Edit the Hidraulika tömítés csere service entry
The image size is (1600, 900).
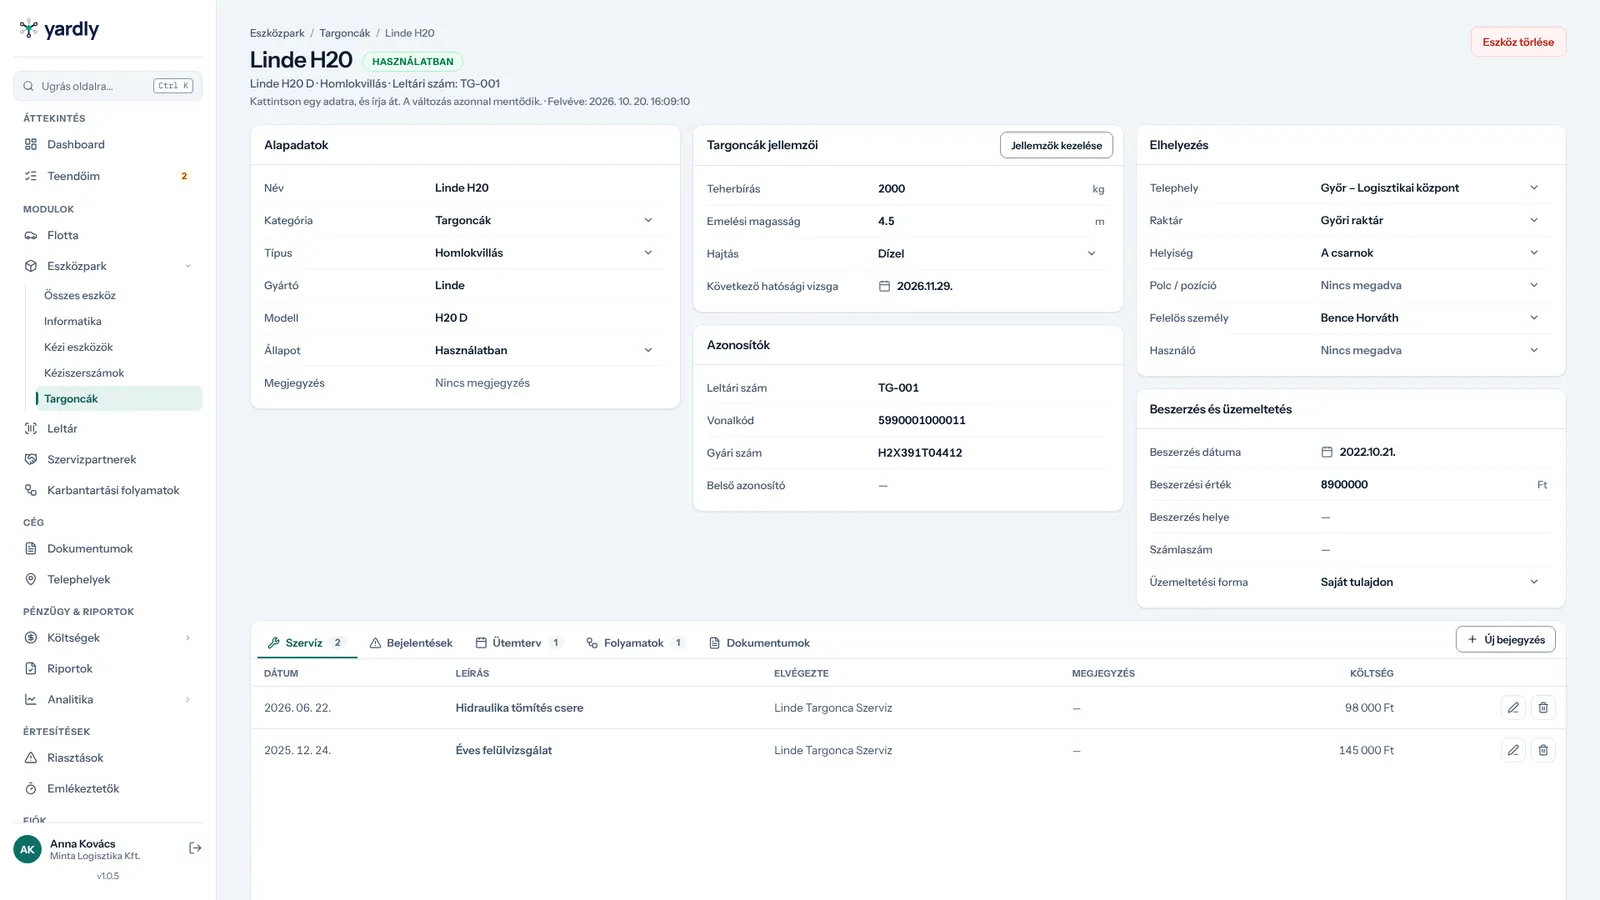[1513, 708]
